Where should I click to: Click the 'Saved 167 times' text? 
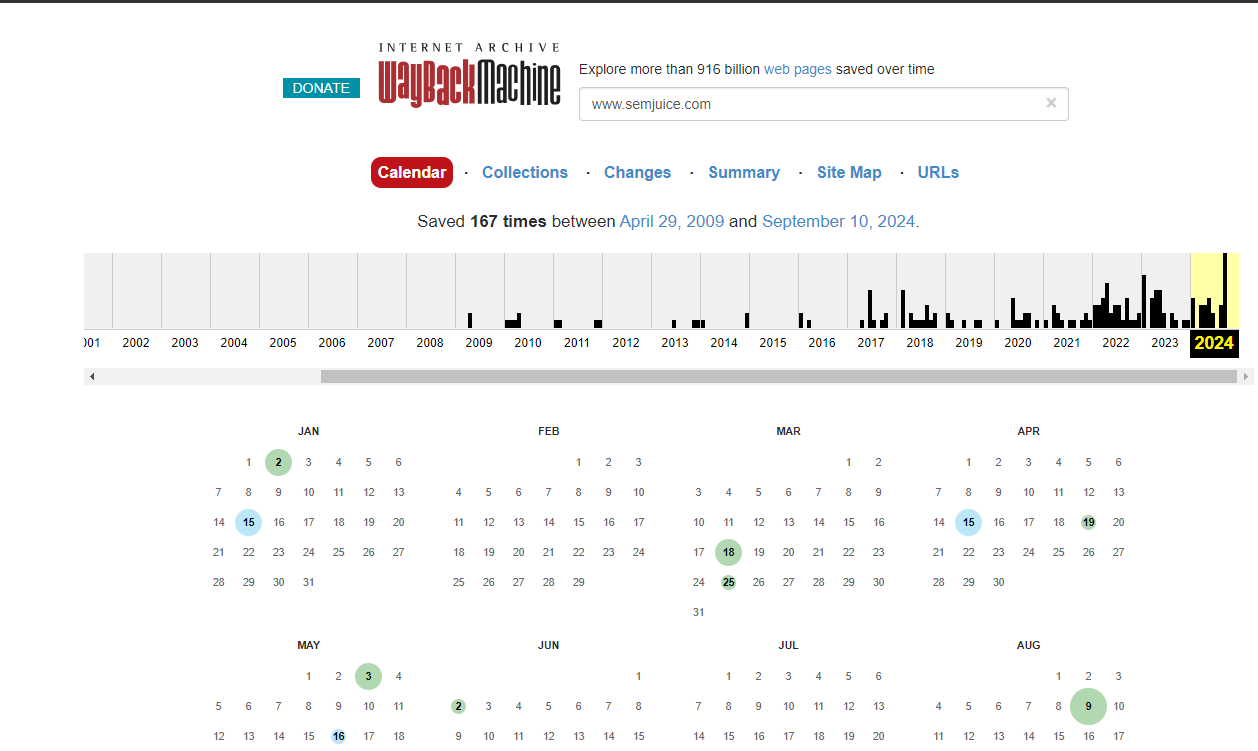point(482,221)
